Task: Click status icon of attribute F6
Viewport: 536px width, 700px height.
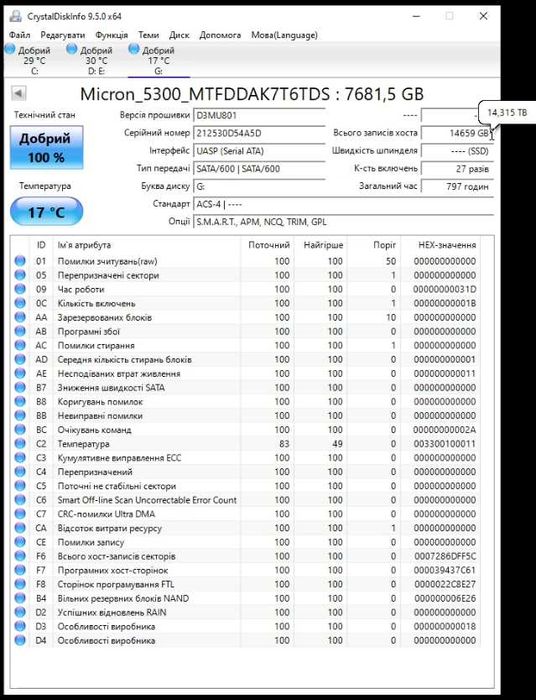Action: click(20, 556)
